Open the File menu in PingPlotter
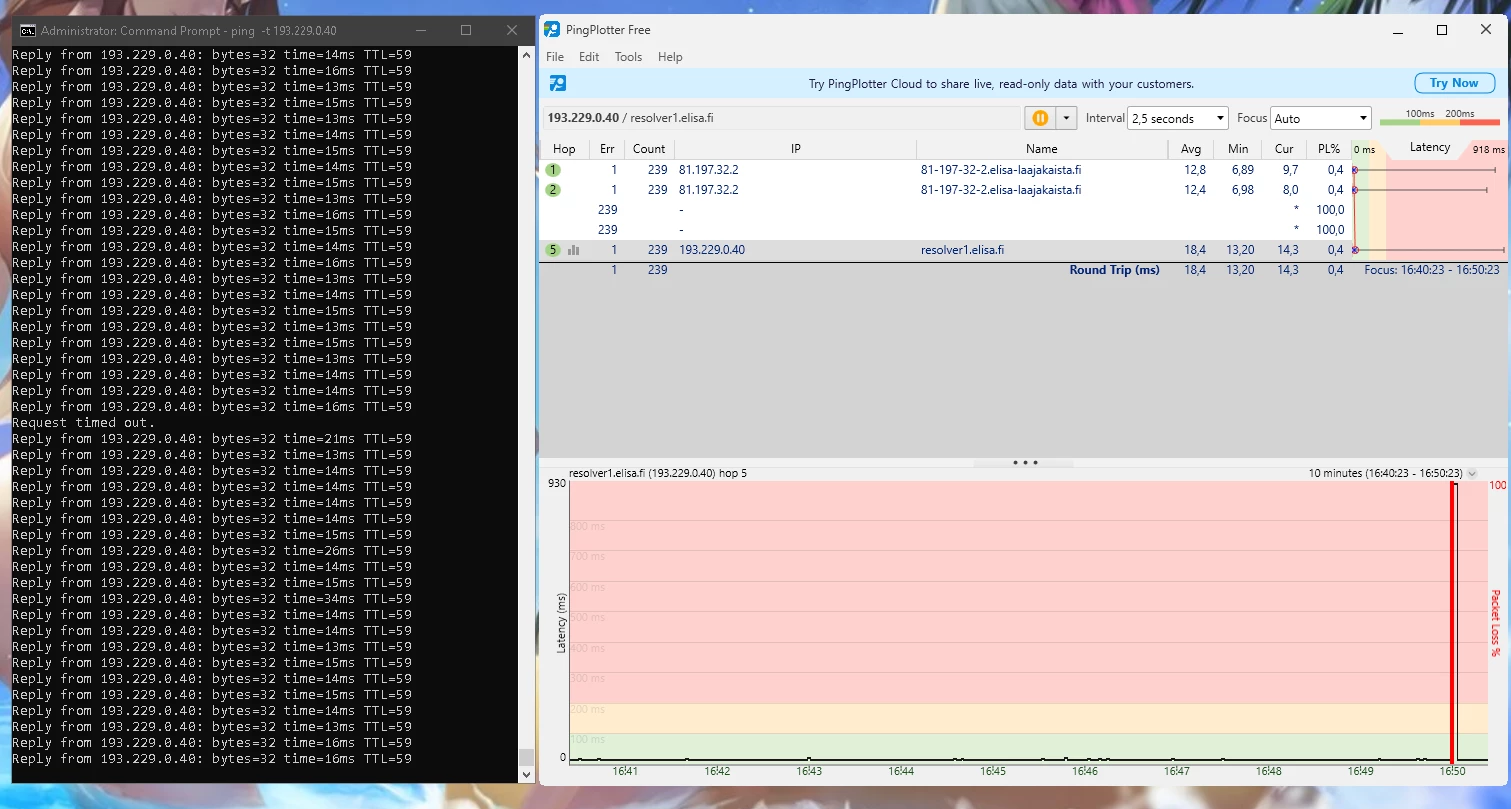This screenshot has height=809, width=1511. point(555,57)
